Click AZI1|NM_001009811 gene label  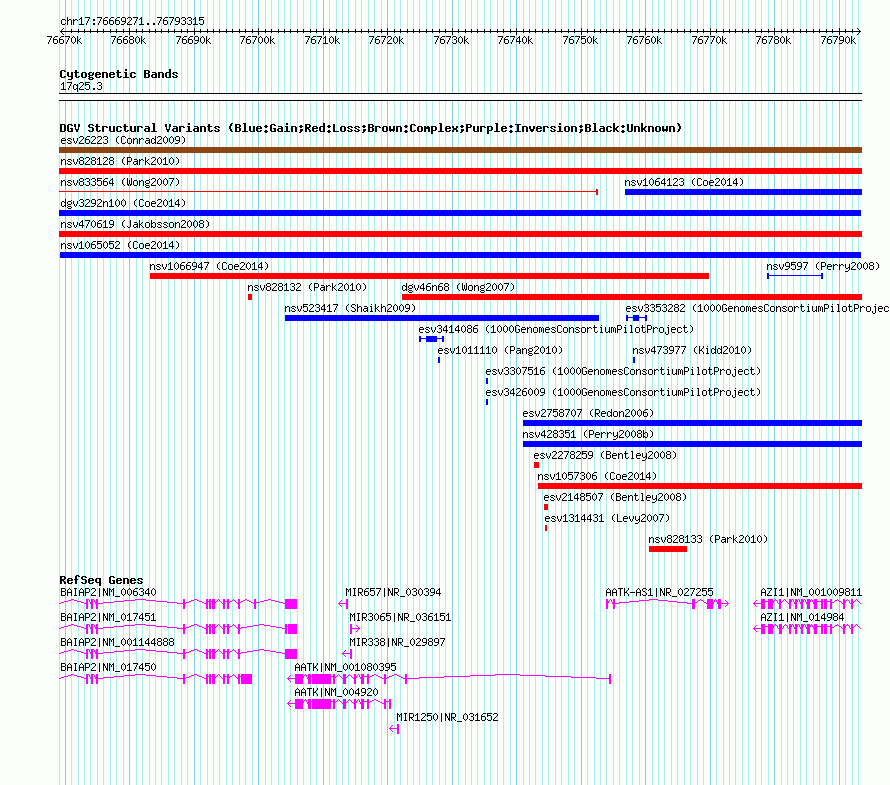coord(811,592)
